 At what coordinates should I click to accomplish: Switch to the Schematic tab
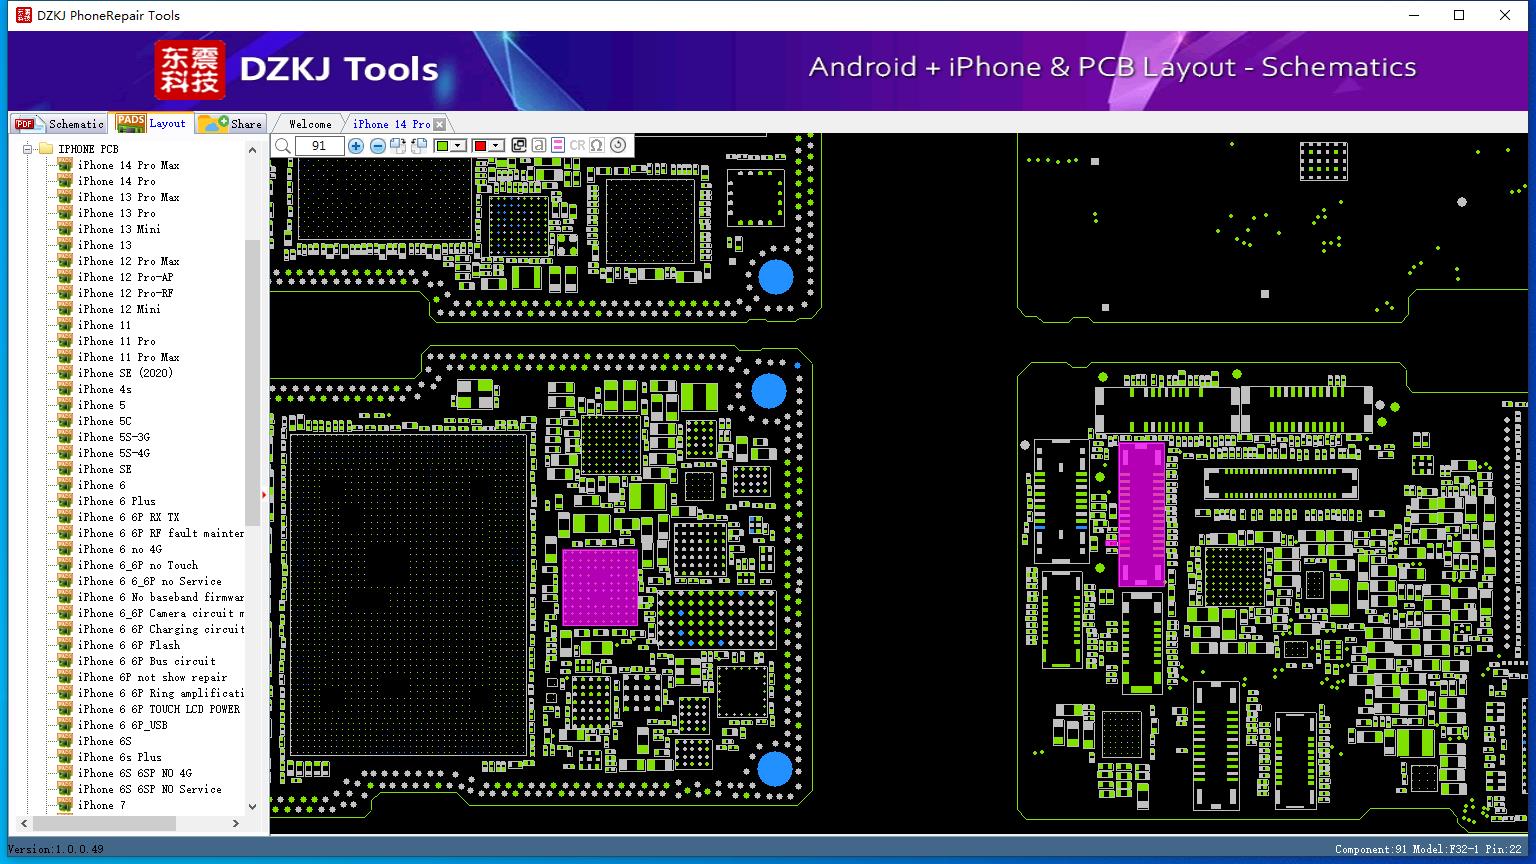coord(60,124)
